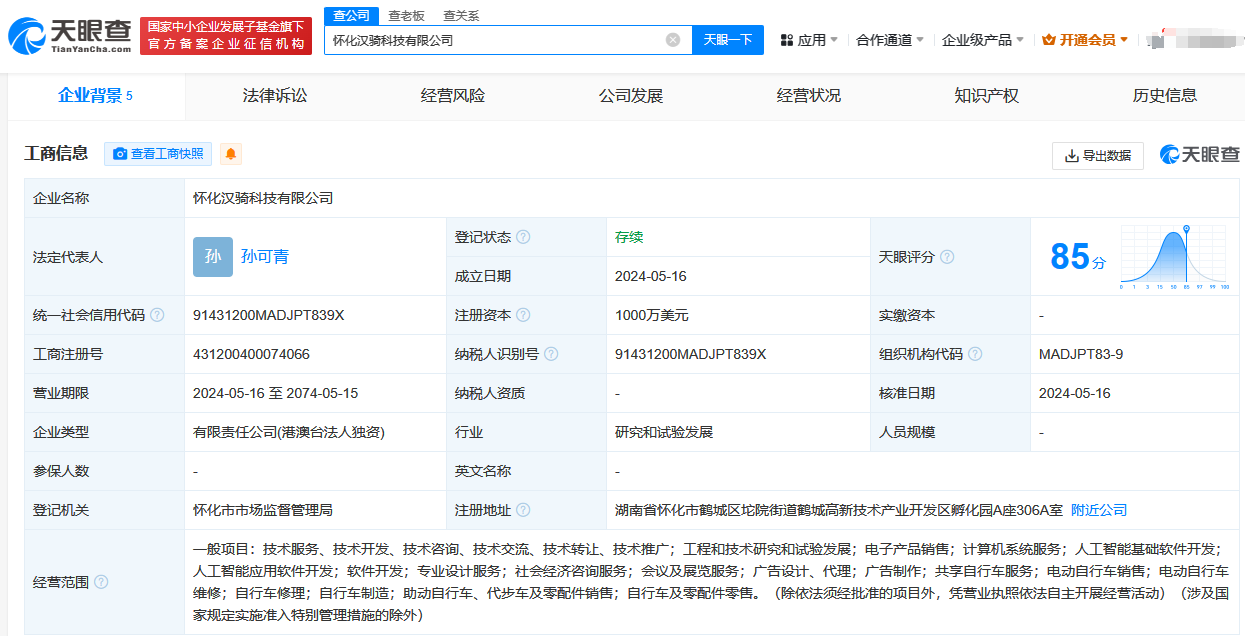Click the 导出数据 export button

pos(1097,155)
